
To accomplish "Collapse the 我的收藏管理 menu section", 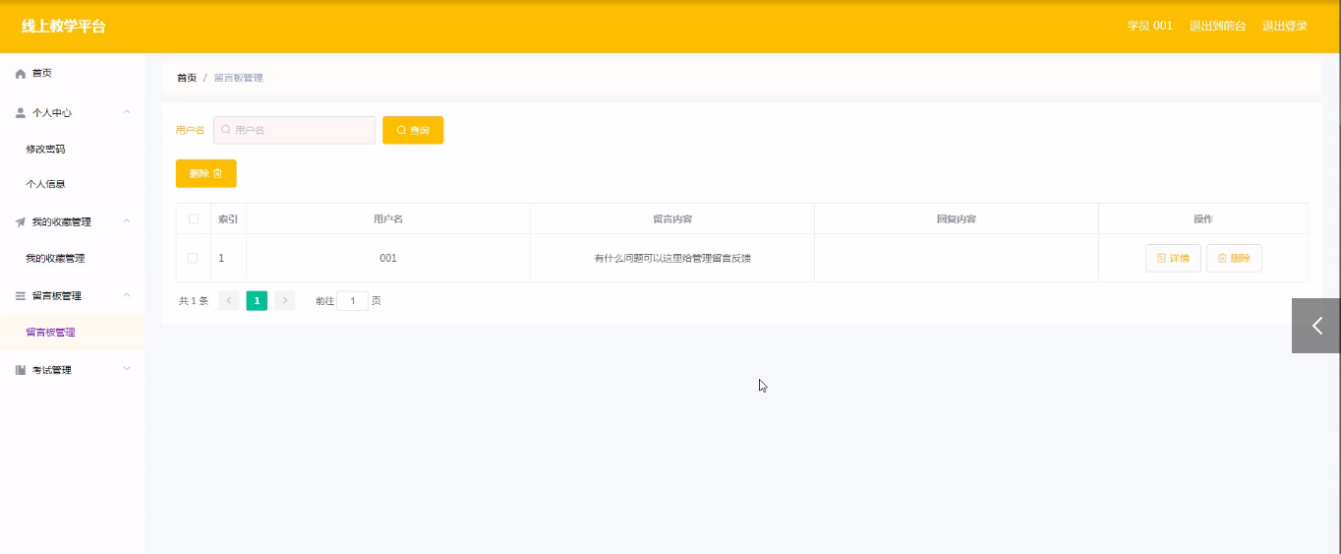I will point(127,221).
